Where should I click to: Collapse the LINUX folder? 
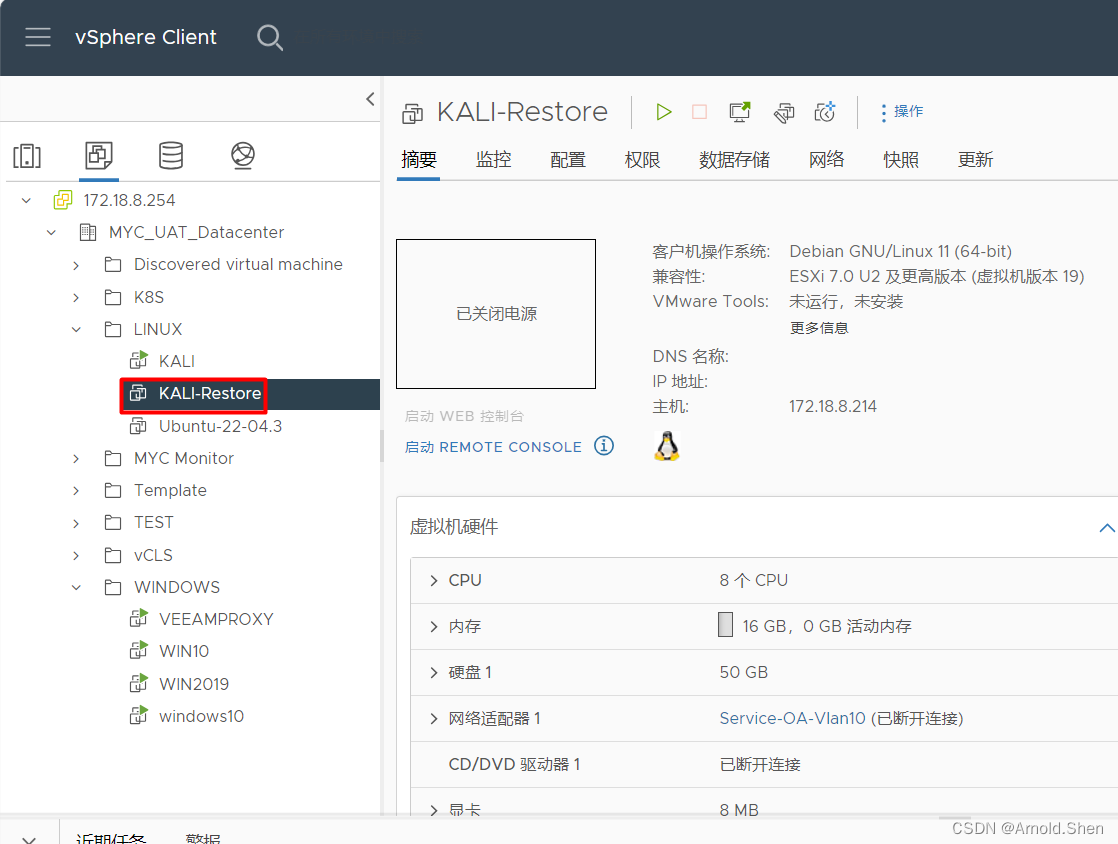tap(76, 329)
